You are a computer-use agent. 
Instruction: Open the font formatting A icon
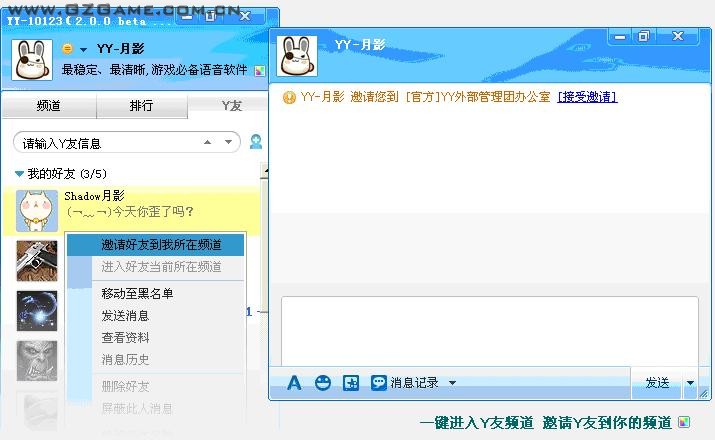click(294, 383)
